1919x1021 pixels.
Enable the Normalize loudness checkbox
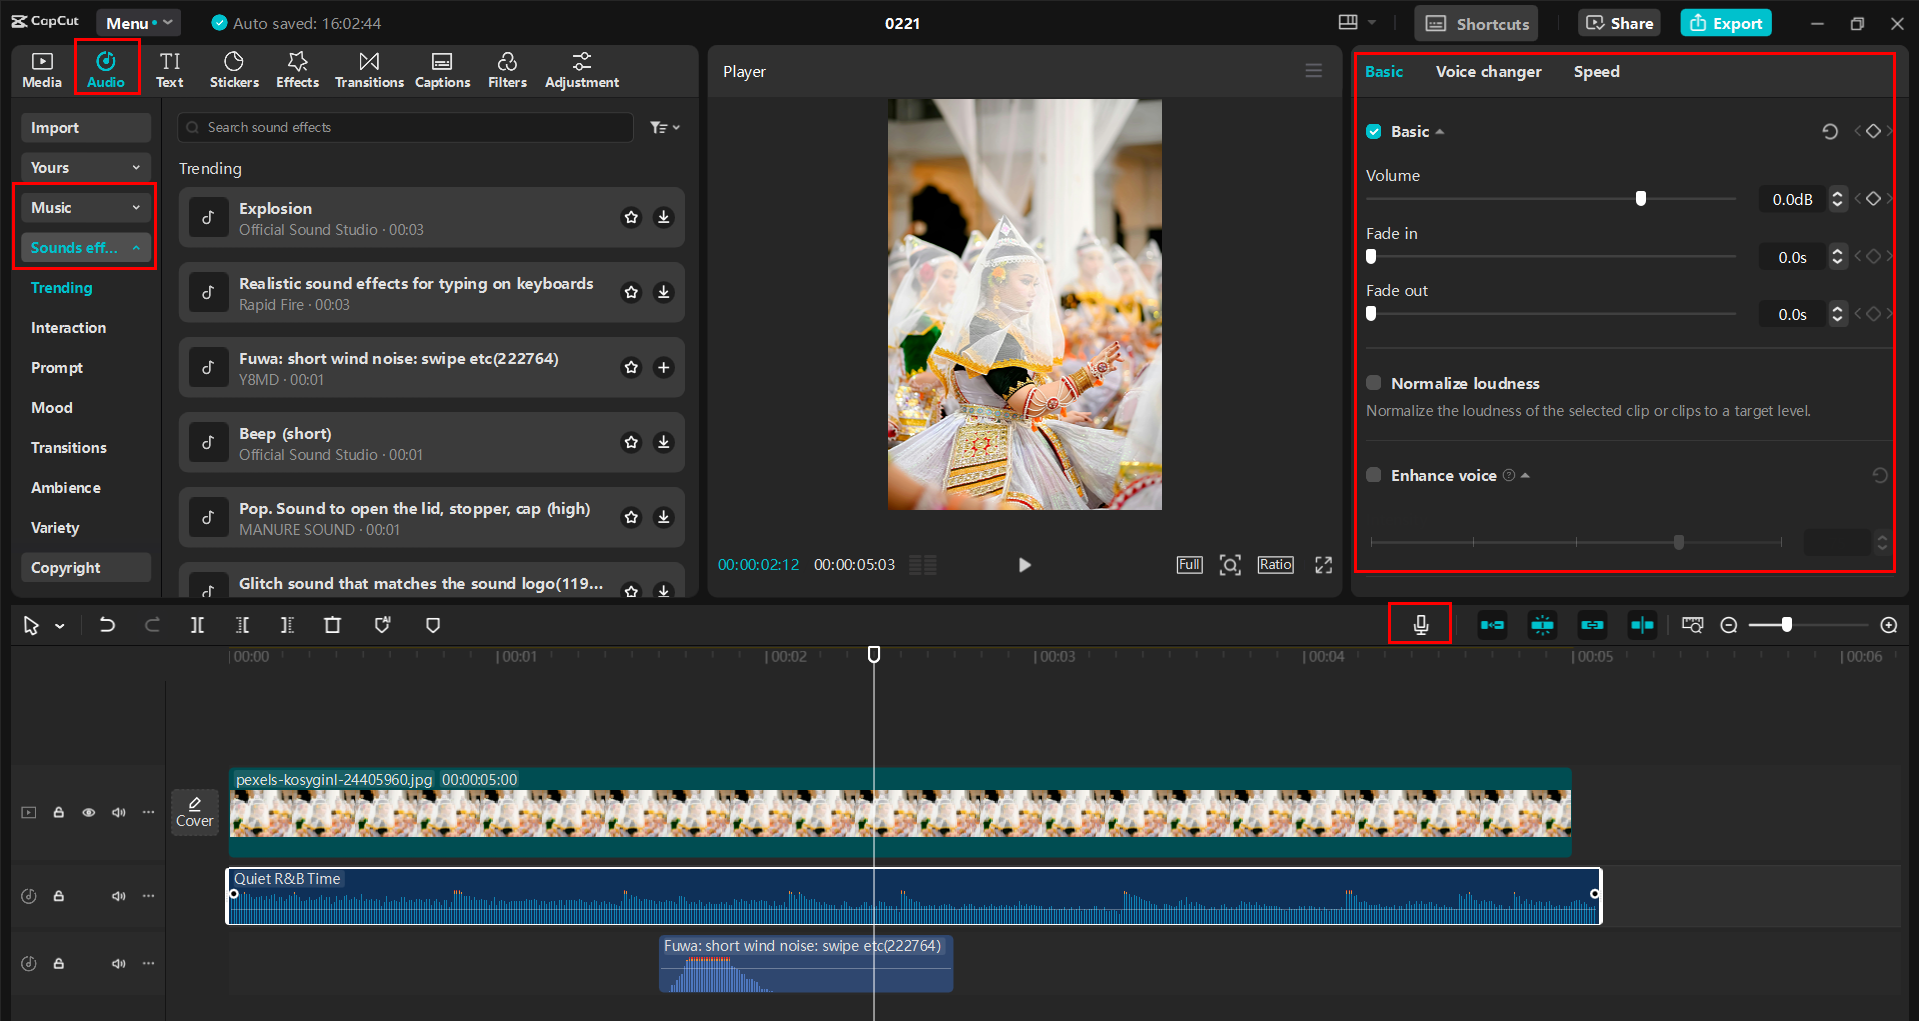1373,383
